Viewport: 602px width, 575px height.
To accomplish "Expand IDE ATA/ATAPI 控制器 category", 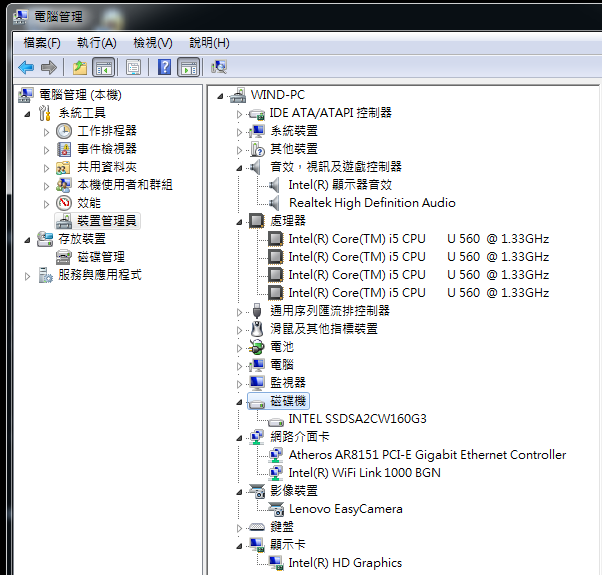I will pos(239,114).
